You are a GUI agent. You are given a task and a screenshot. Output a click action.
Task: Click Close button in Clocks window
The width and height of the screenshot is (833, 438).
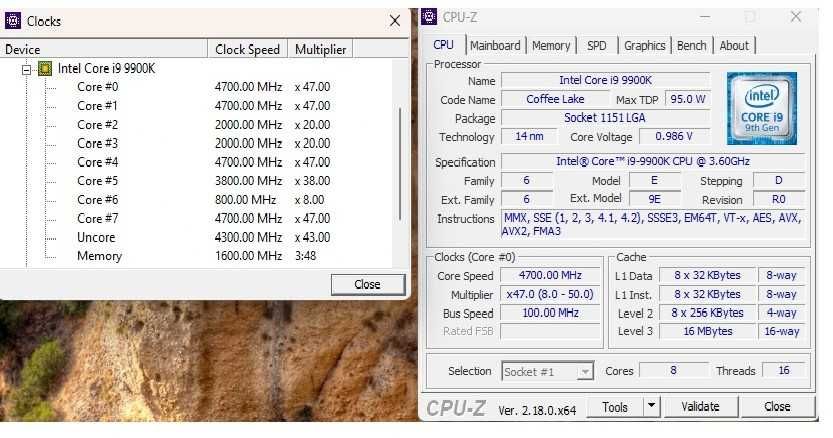coord(368,284)
